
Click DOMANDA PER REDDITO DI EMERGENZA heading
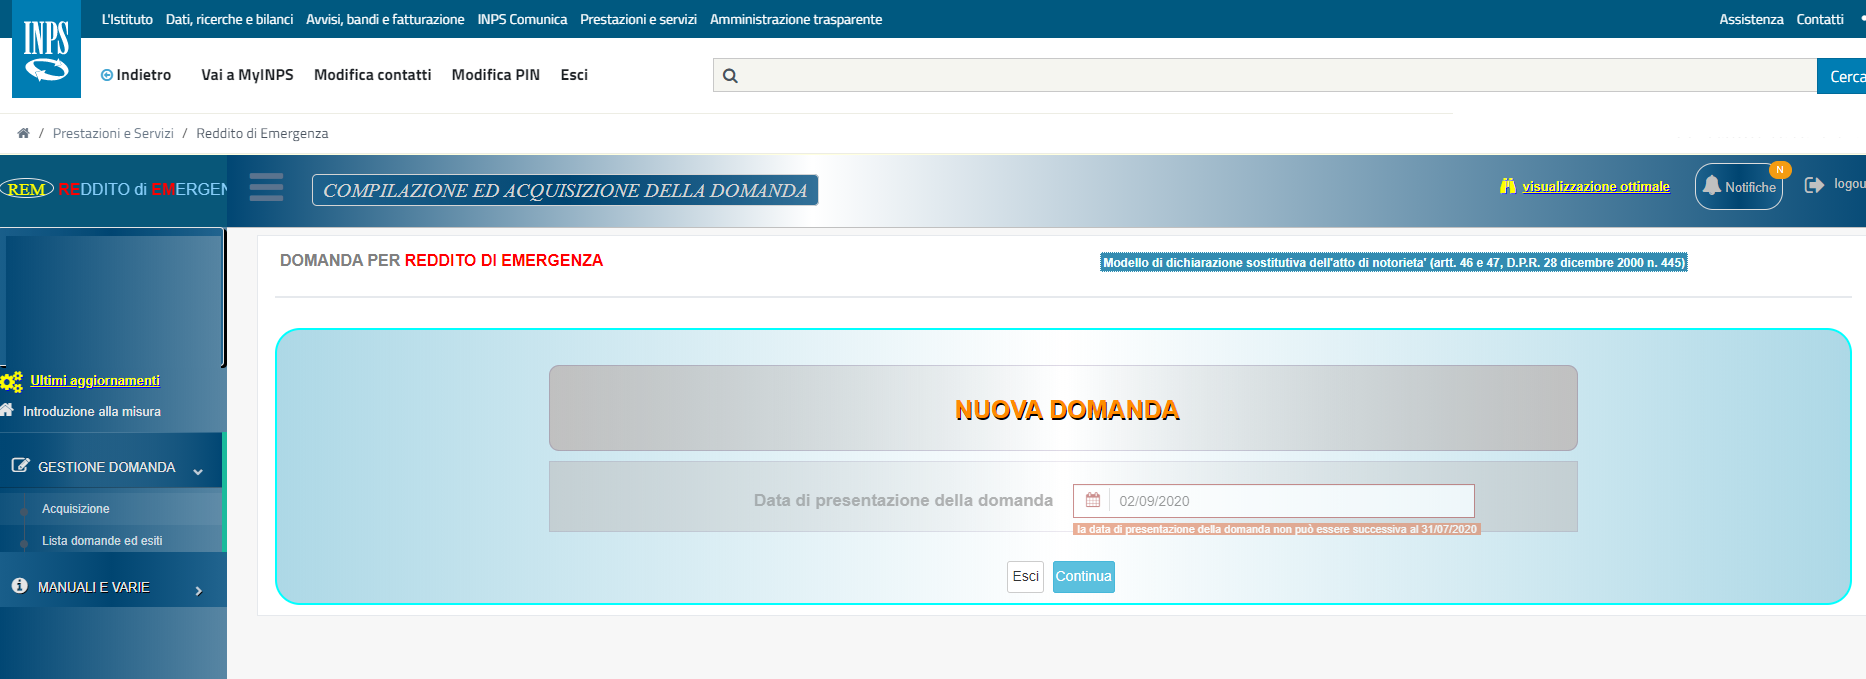pyautogui.click(x=441, y=260)
